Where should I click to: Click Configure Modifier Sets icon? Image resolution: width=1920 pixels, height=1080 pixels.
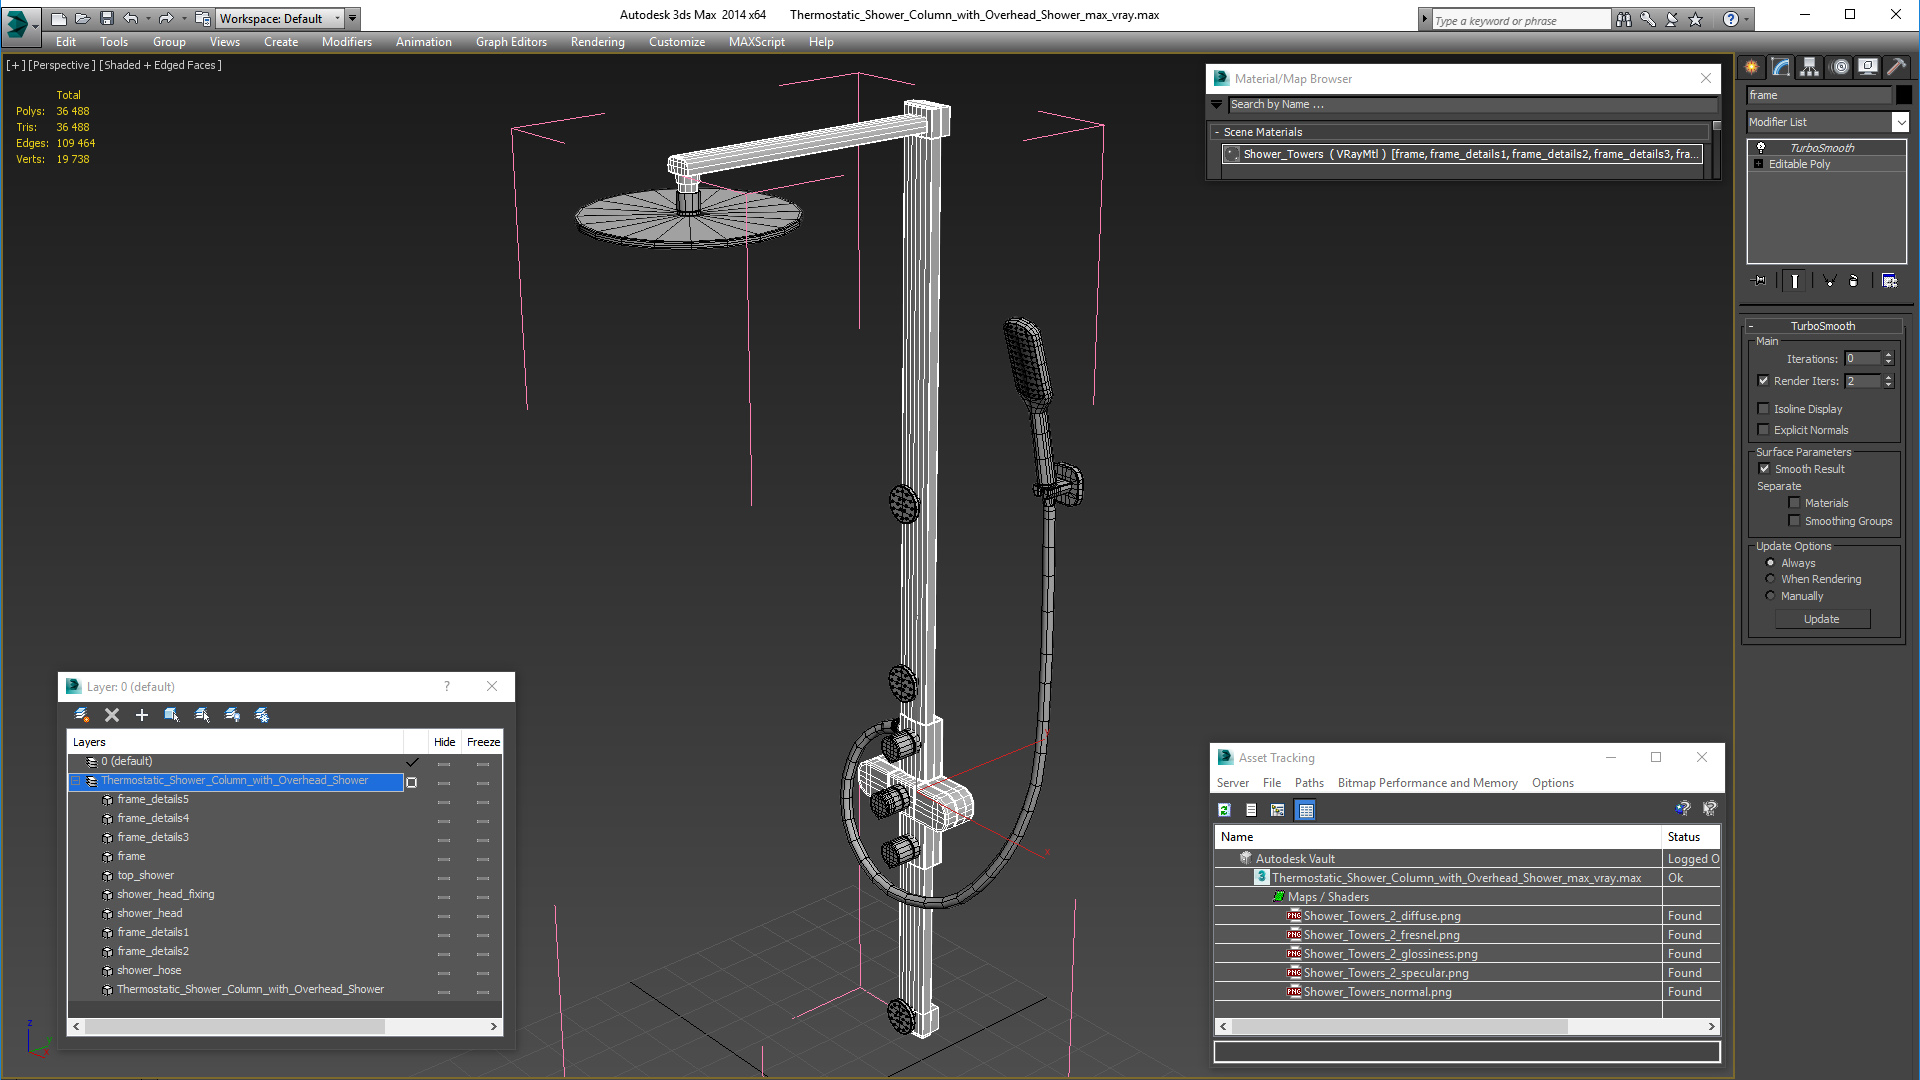[1889, 281]
